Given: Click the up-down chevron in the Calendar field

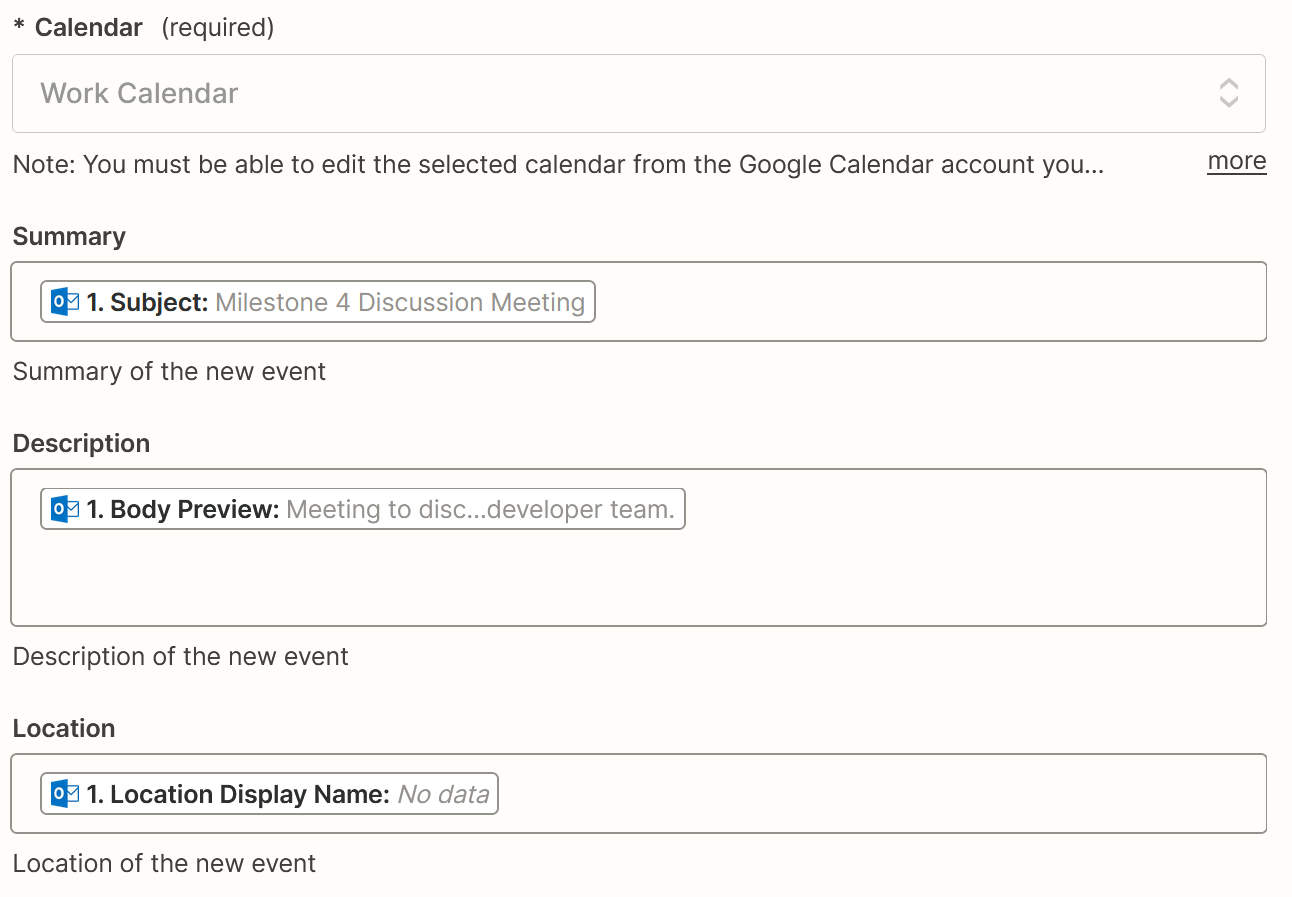Looking at the screenshot, I should (1228, 93).
